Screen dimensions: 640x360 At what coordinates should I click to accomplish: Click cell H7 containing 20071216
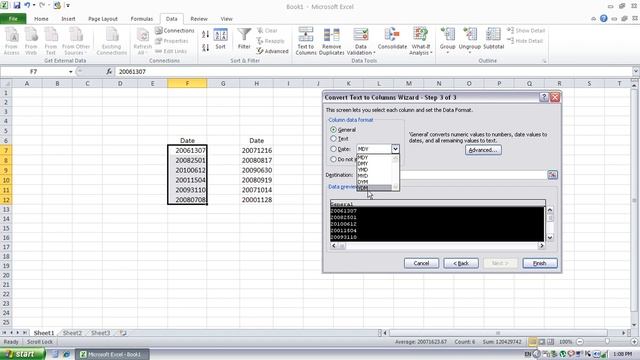click(257, 150)
